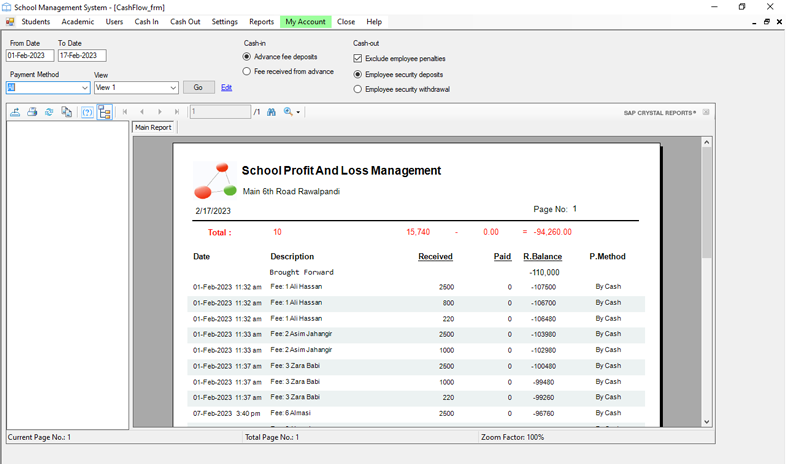Switch to the Main Report tab
The height and width of the screenshot is (464, 800).
click(153, 127)
